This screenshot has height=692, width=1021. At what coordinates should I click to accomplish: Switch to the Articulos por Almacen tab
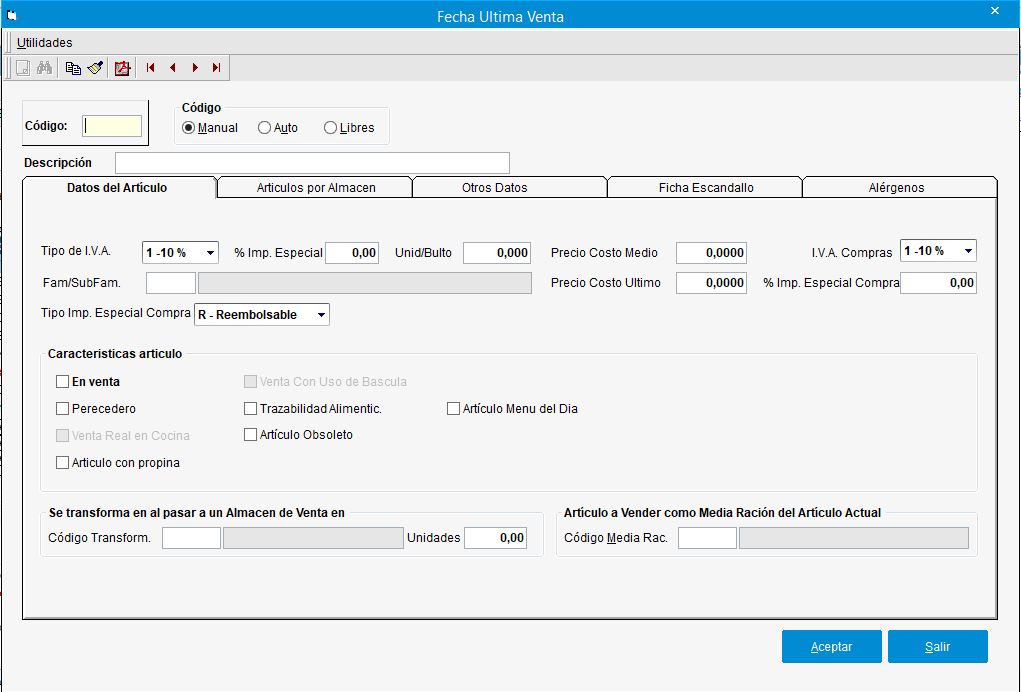coord(316,187)
